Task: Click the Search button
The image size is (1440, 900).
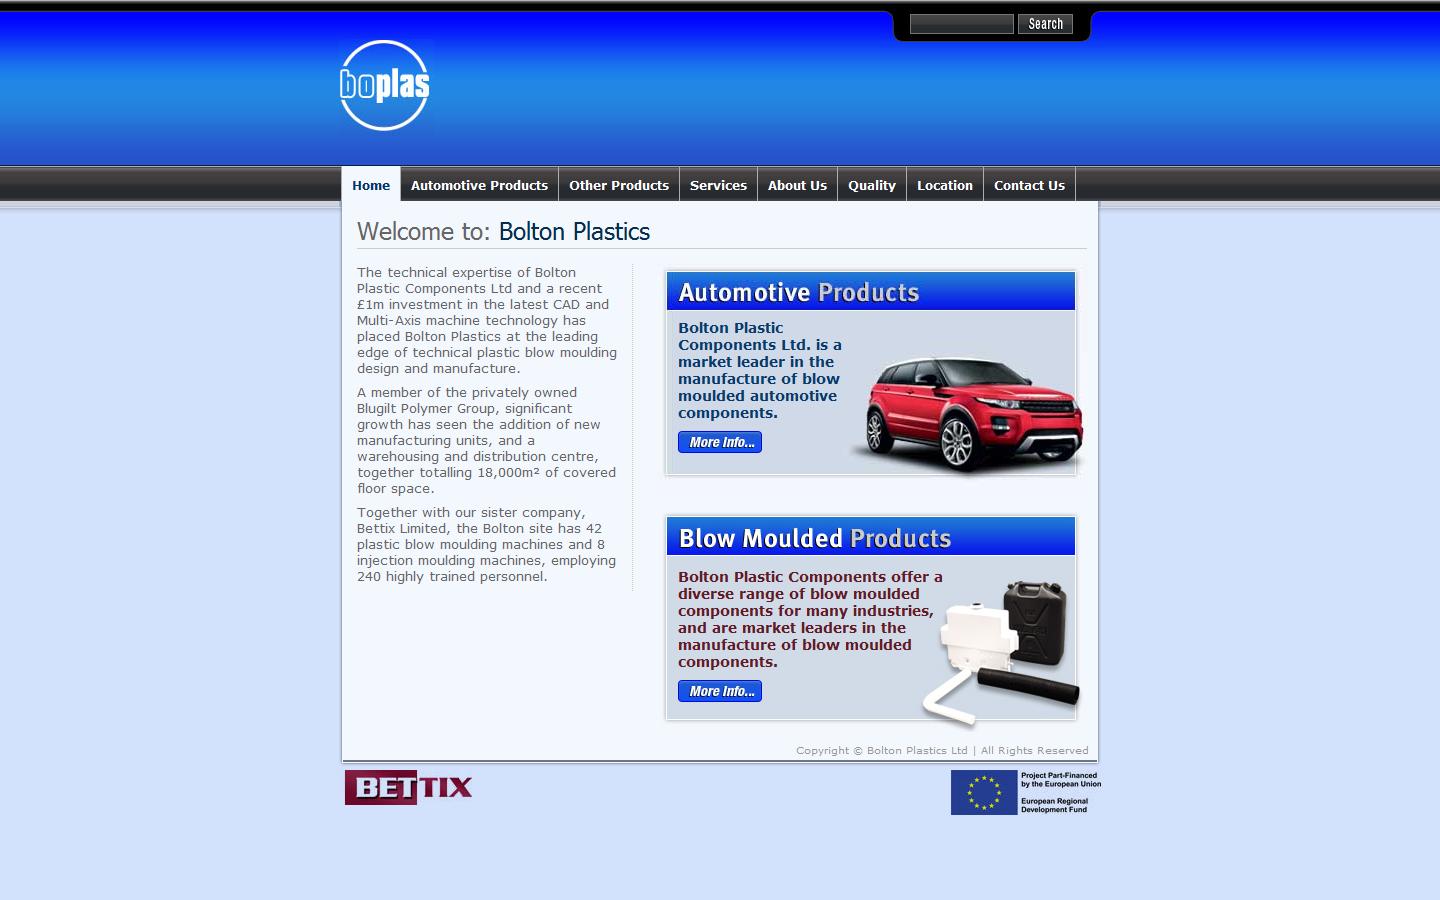Action: pos(1045,23)
